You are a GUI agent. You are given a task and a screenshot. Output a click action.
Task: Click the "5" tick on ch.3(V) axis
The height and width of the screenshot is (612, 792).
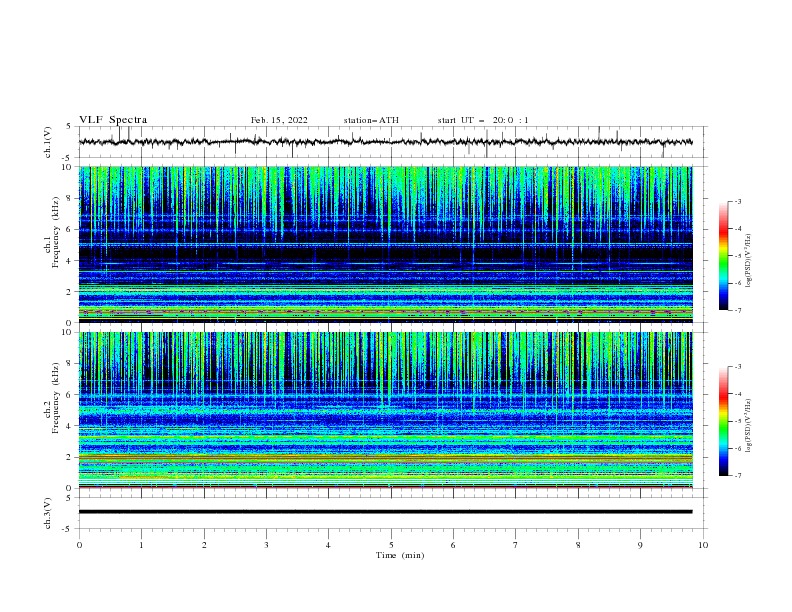point(69,498)
